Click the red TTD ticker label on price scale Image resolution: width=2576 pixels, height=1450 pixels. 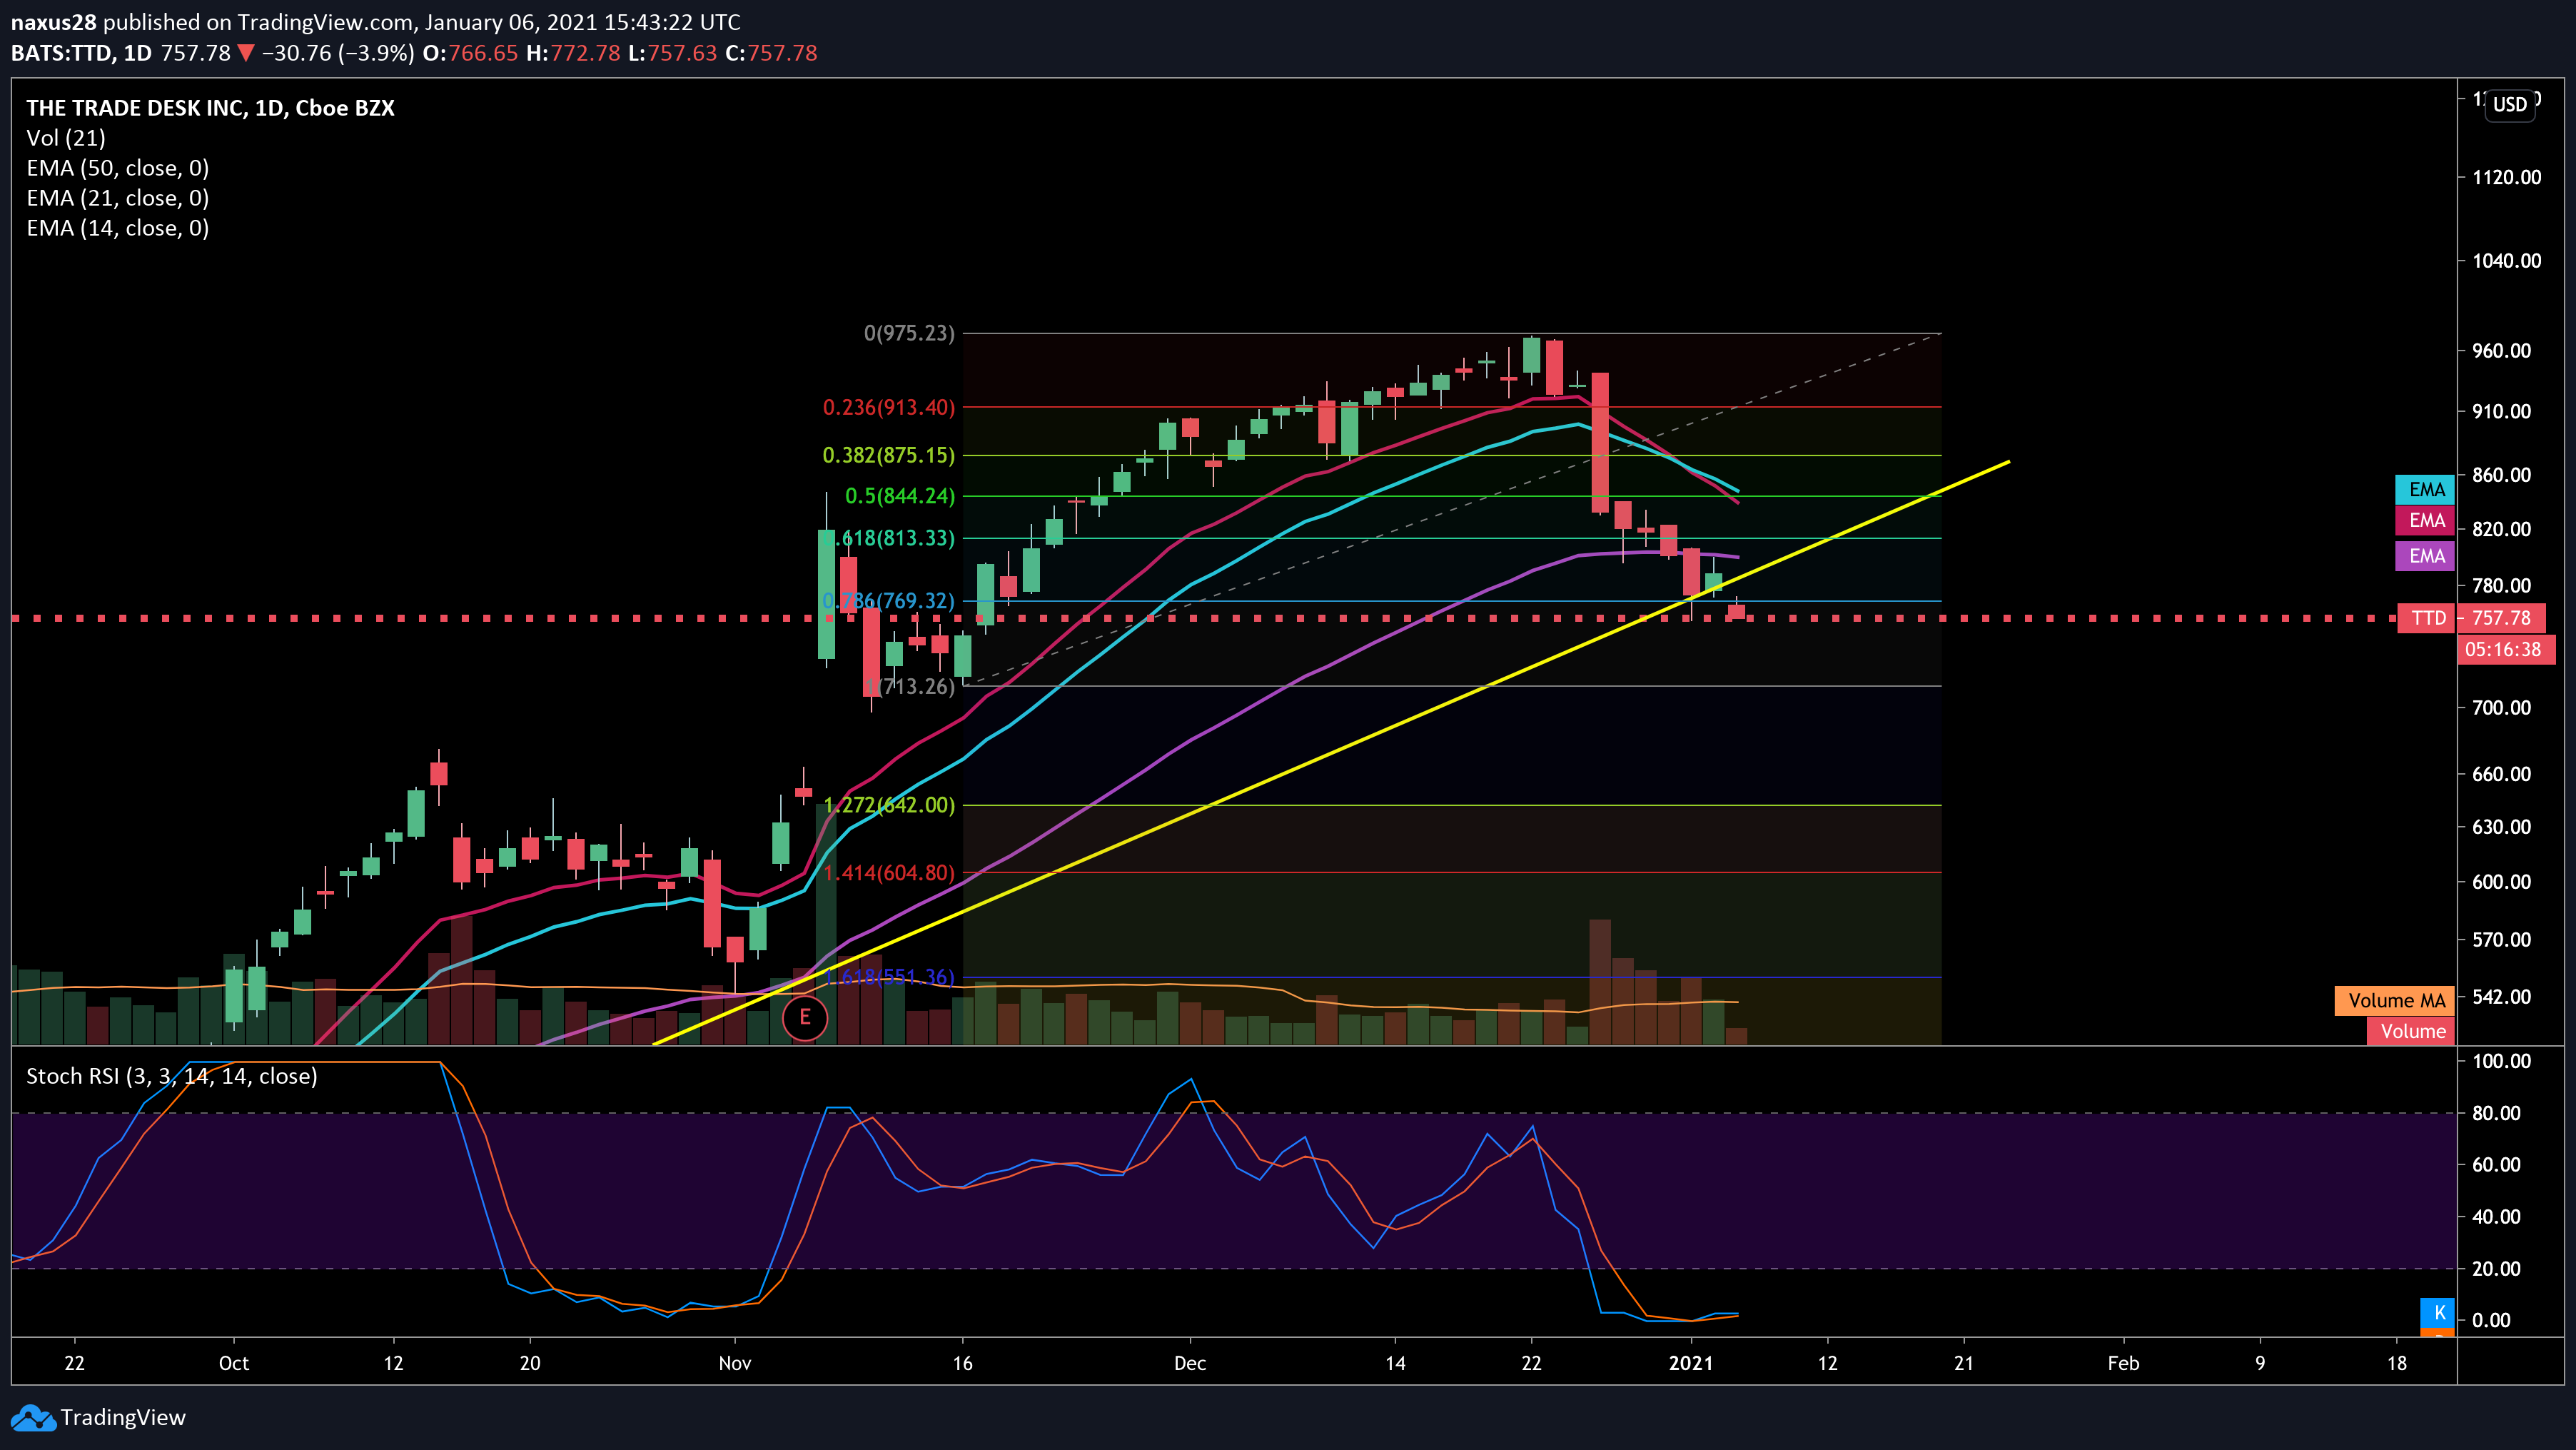click(2427, 618)
